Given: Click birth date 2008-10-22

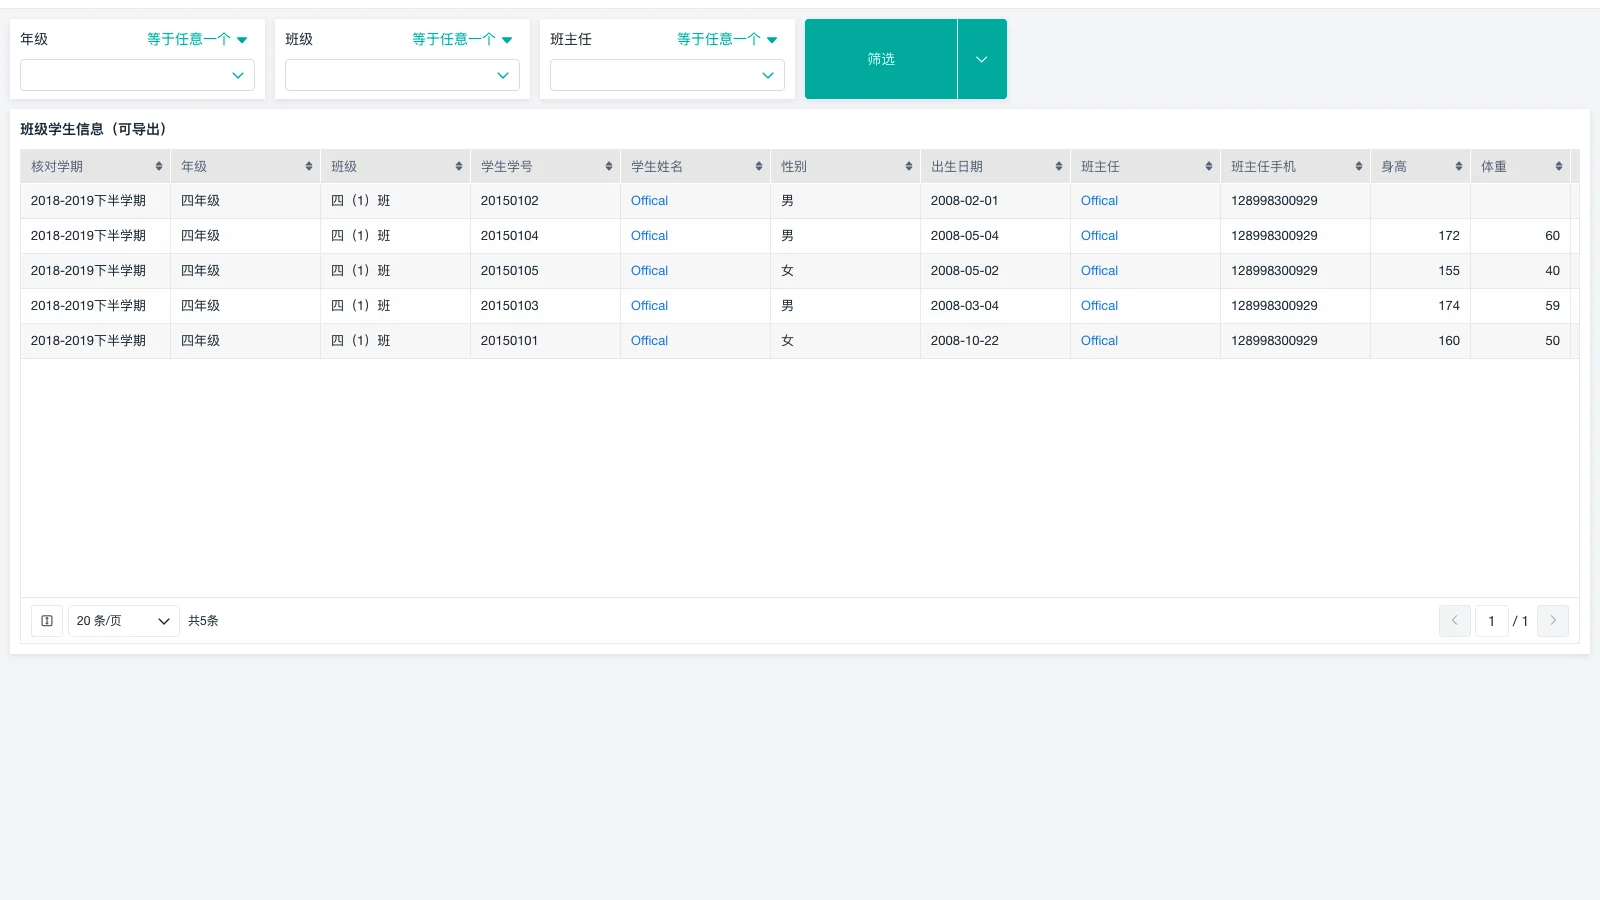Looking at the screenshot, I should (964, 341).
